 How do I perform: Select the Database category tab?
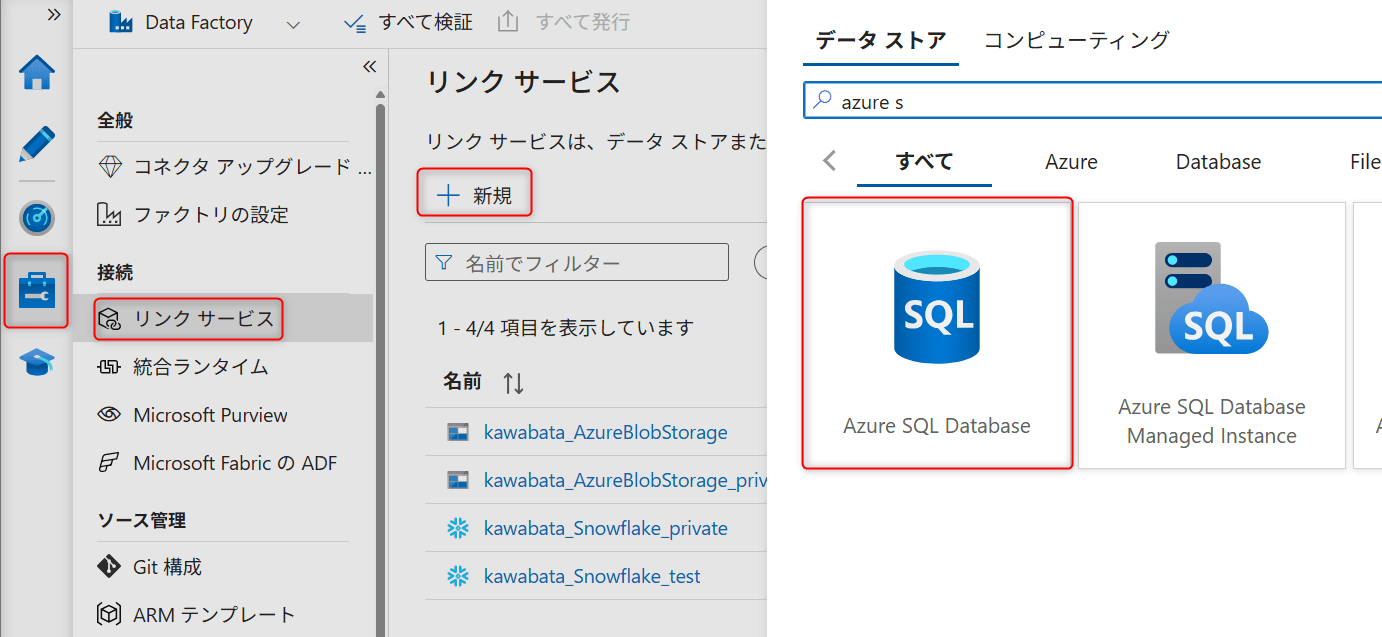click(1218, 162)
